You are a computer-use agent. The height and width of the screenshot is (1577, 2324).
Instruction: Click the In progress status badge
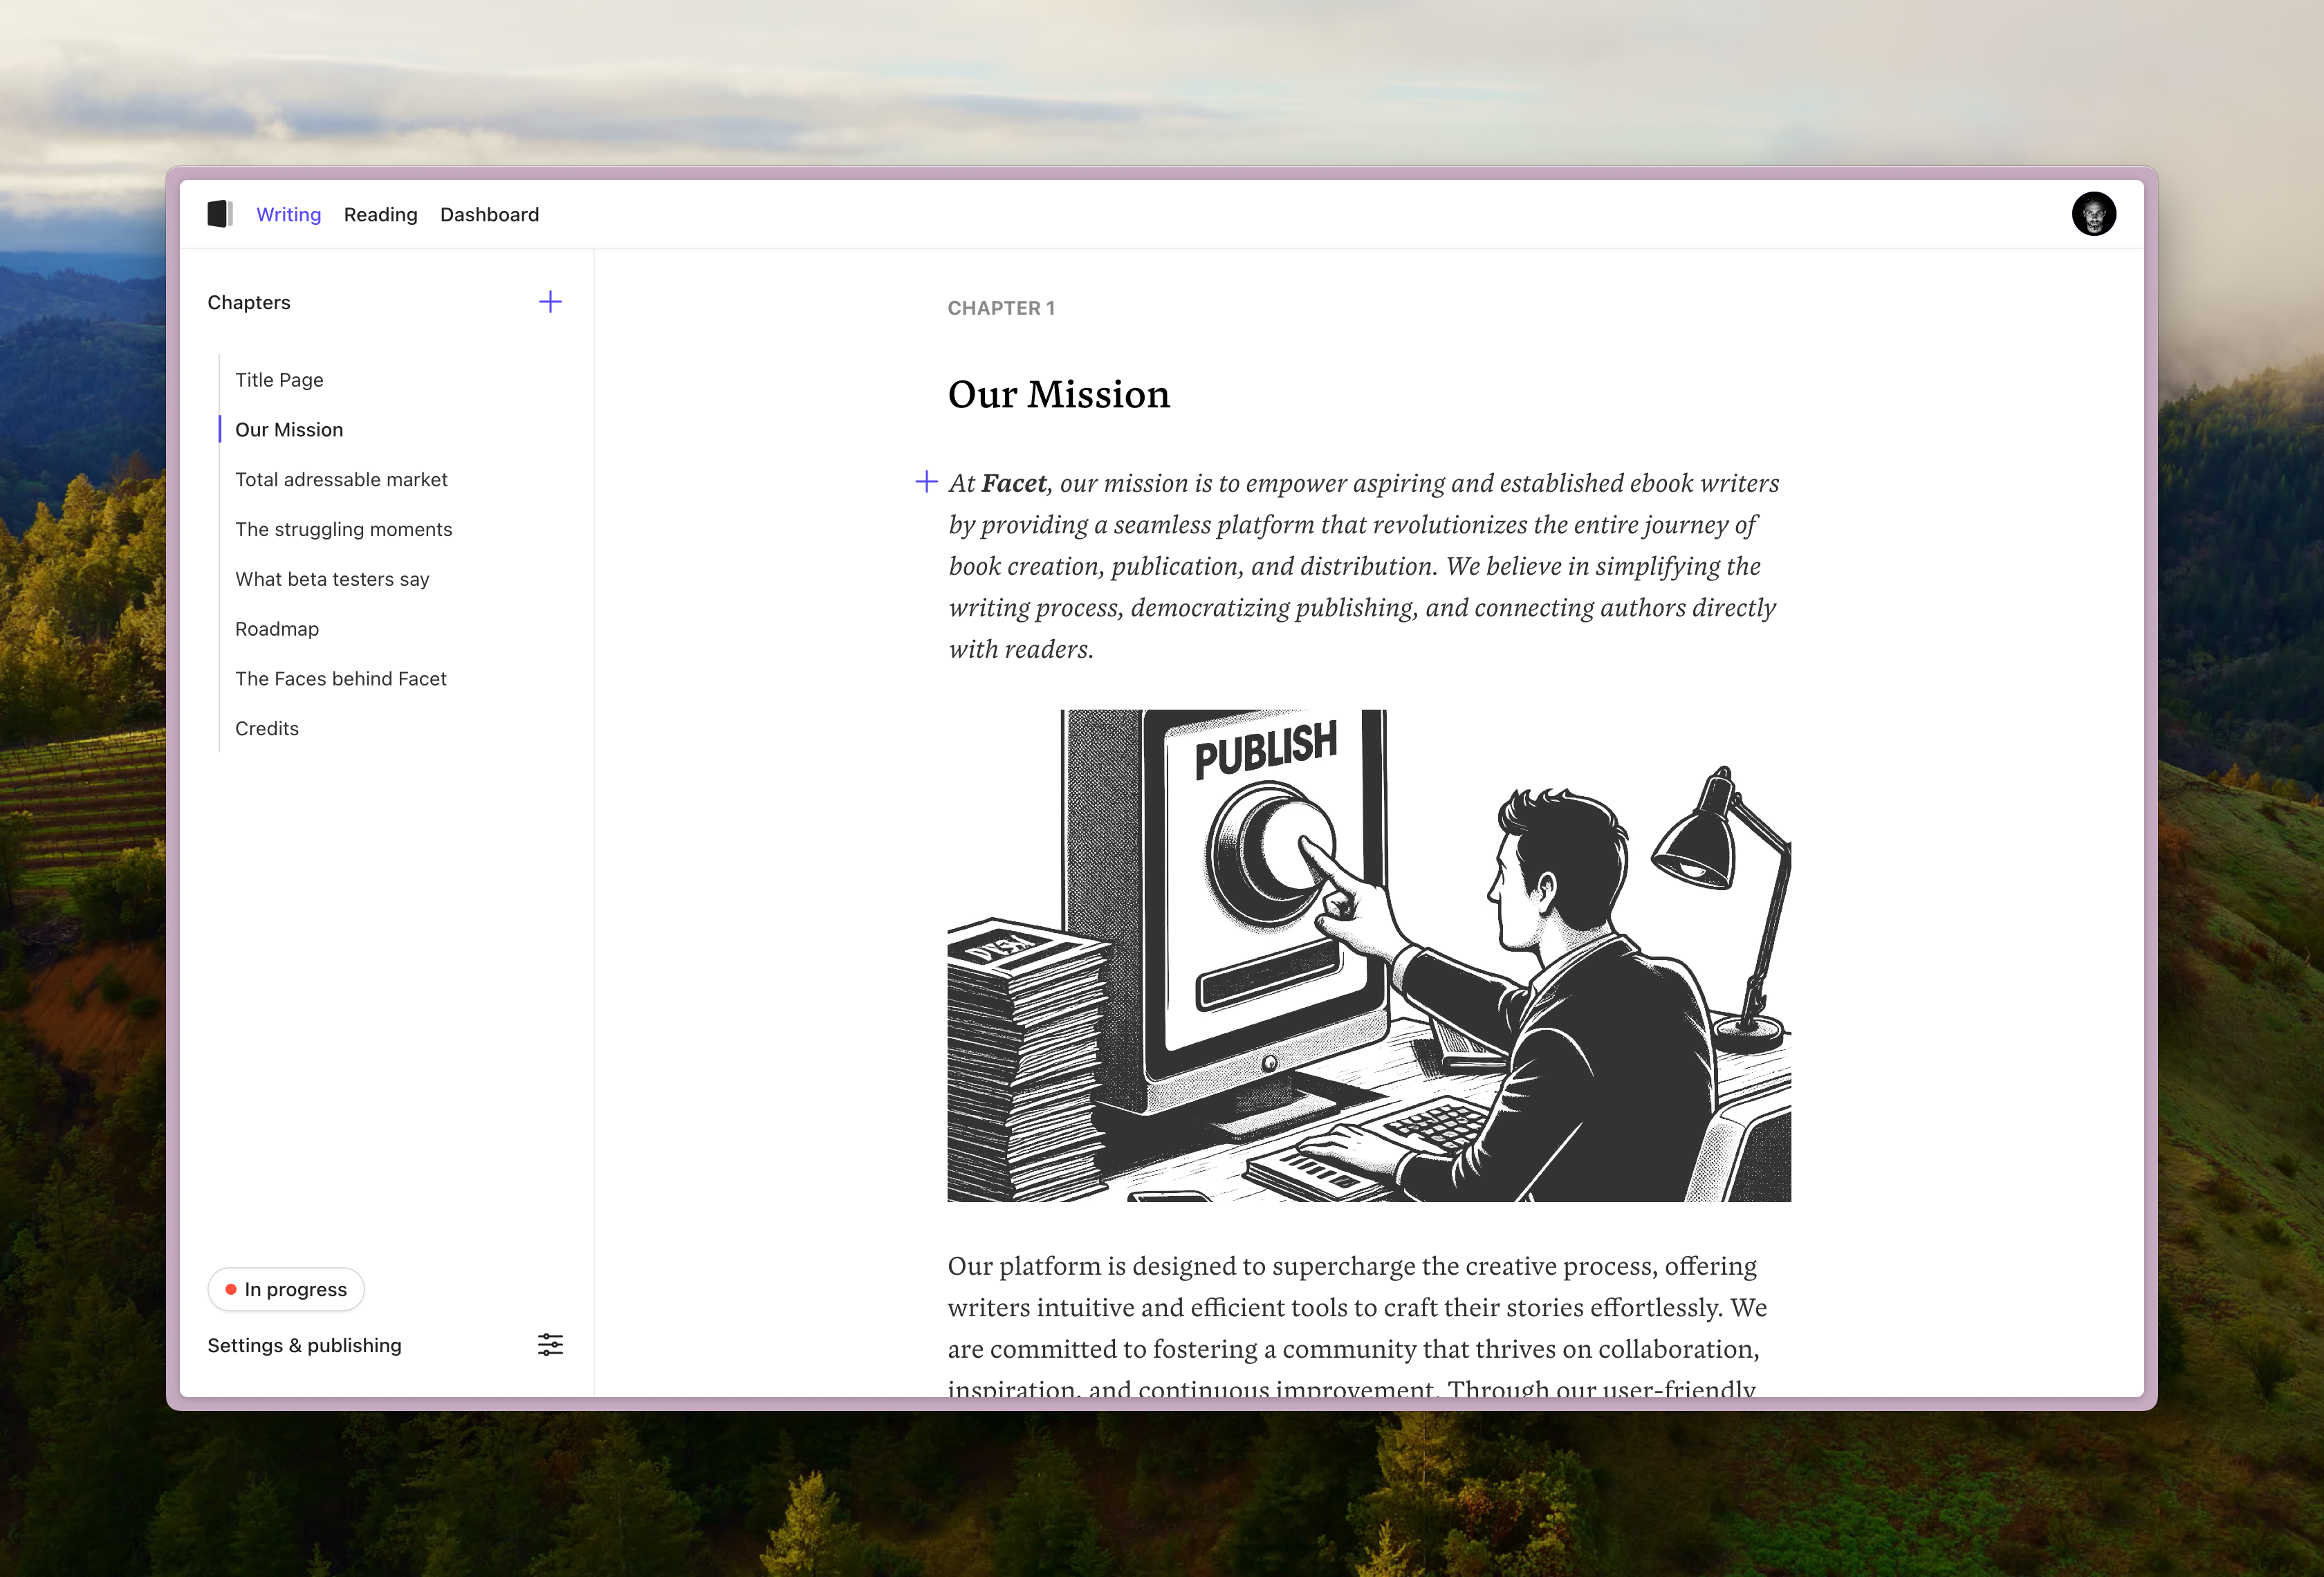286,1289
